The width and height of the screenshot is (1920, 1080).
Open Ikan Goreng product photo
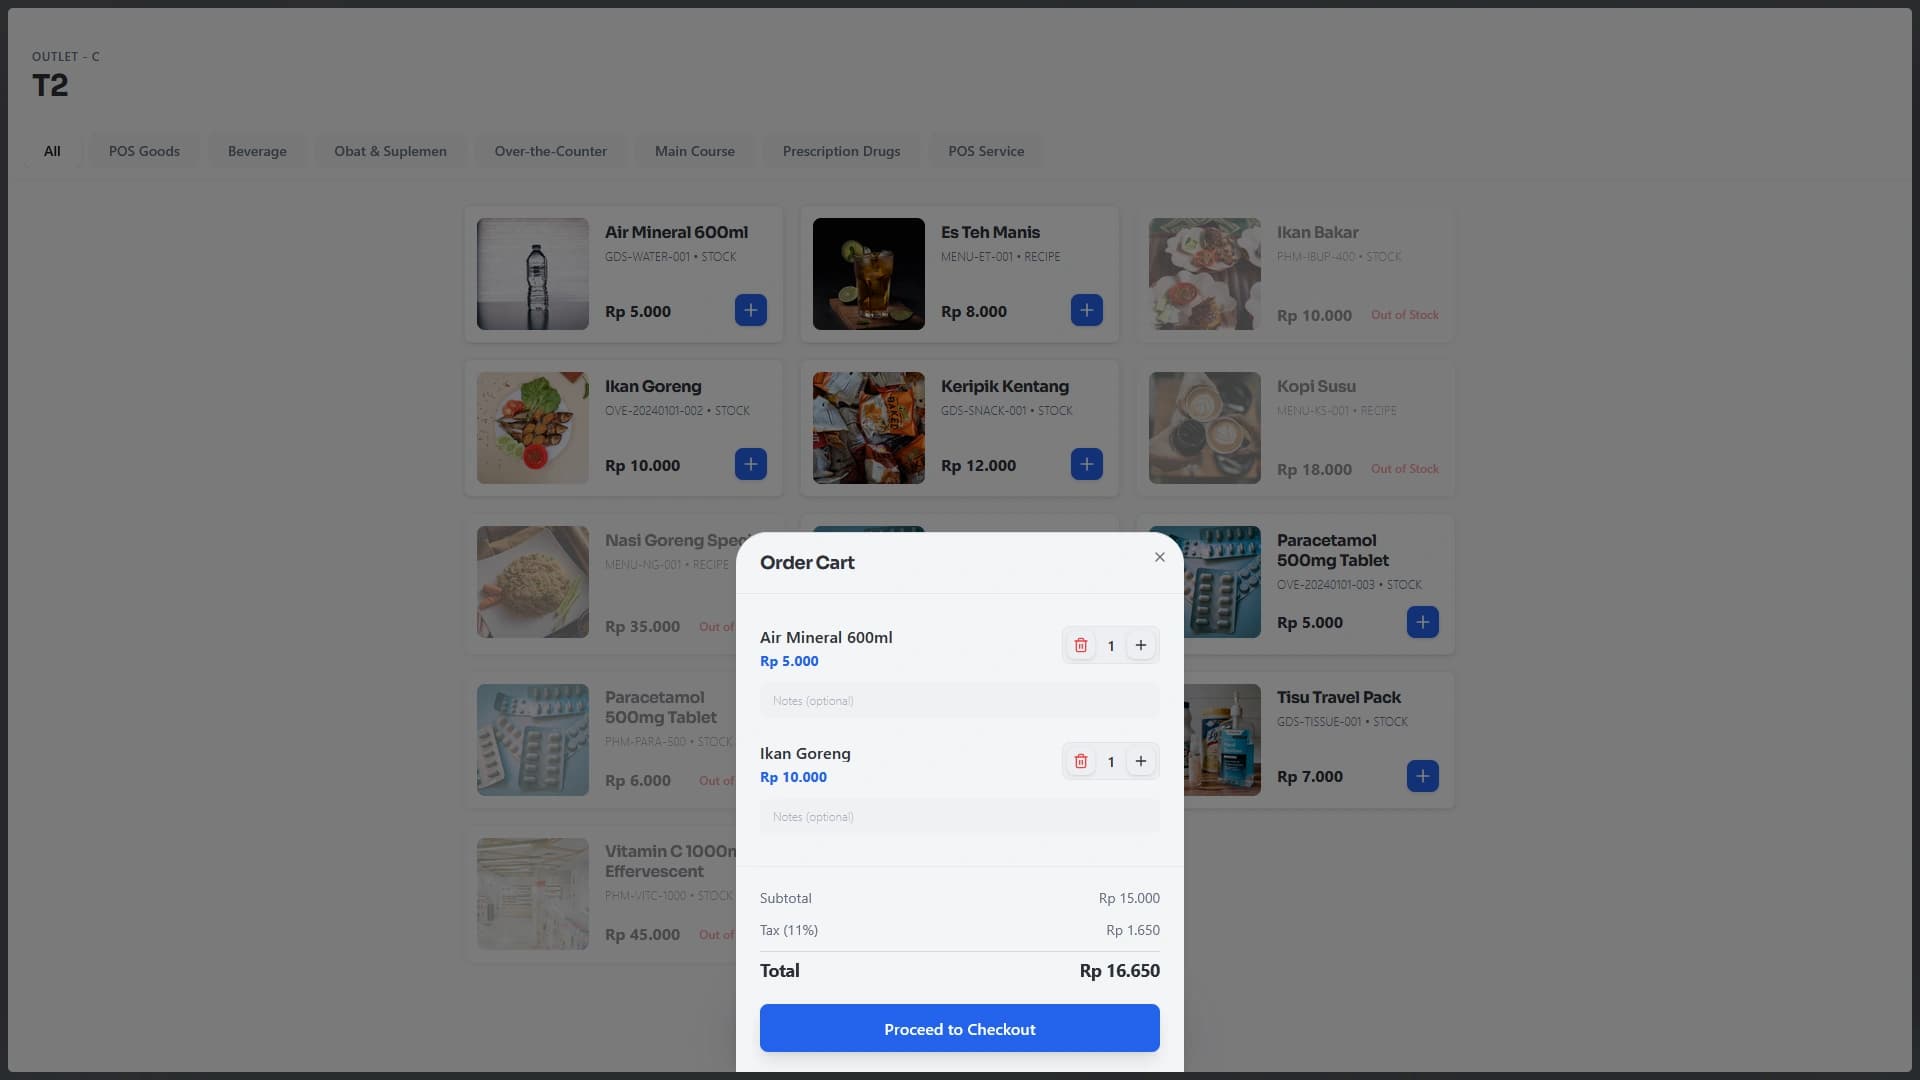click(x=533, y=428)
